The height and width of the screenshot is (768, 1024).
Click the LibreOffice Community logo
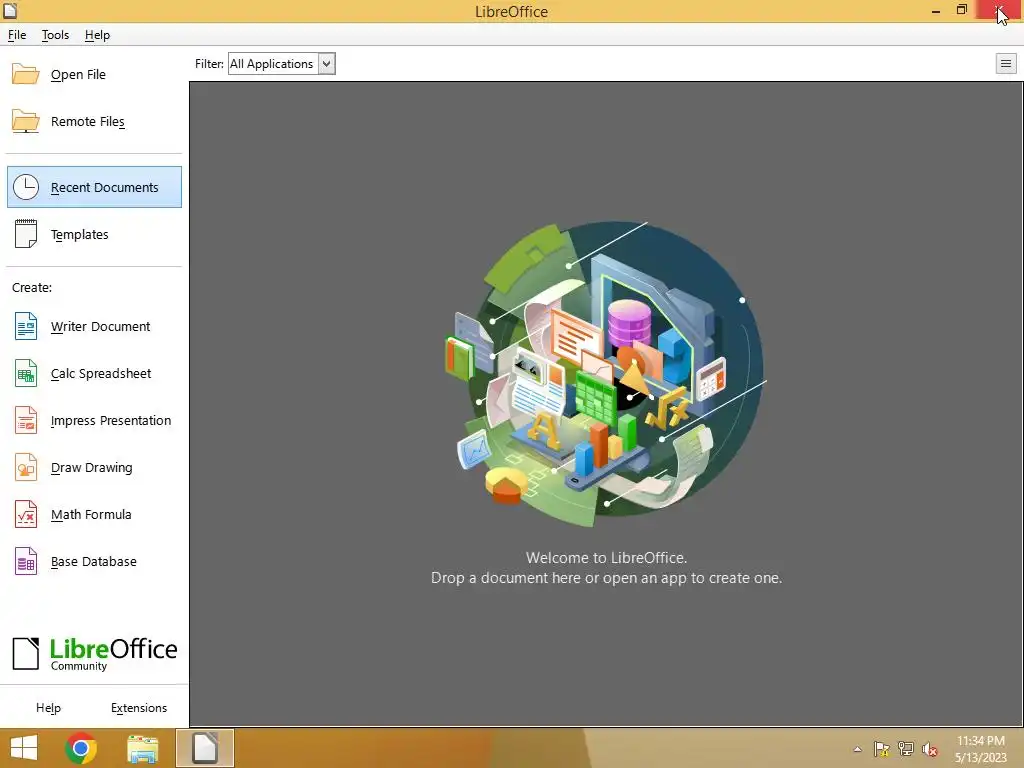pyautogui.click(x=95, y=654)
